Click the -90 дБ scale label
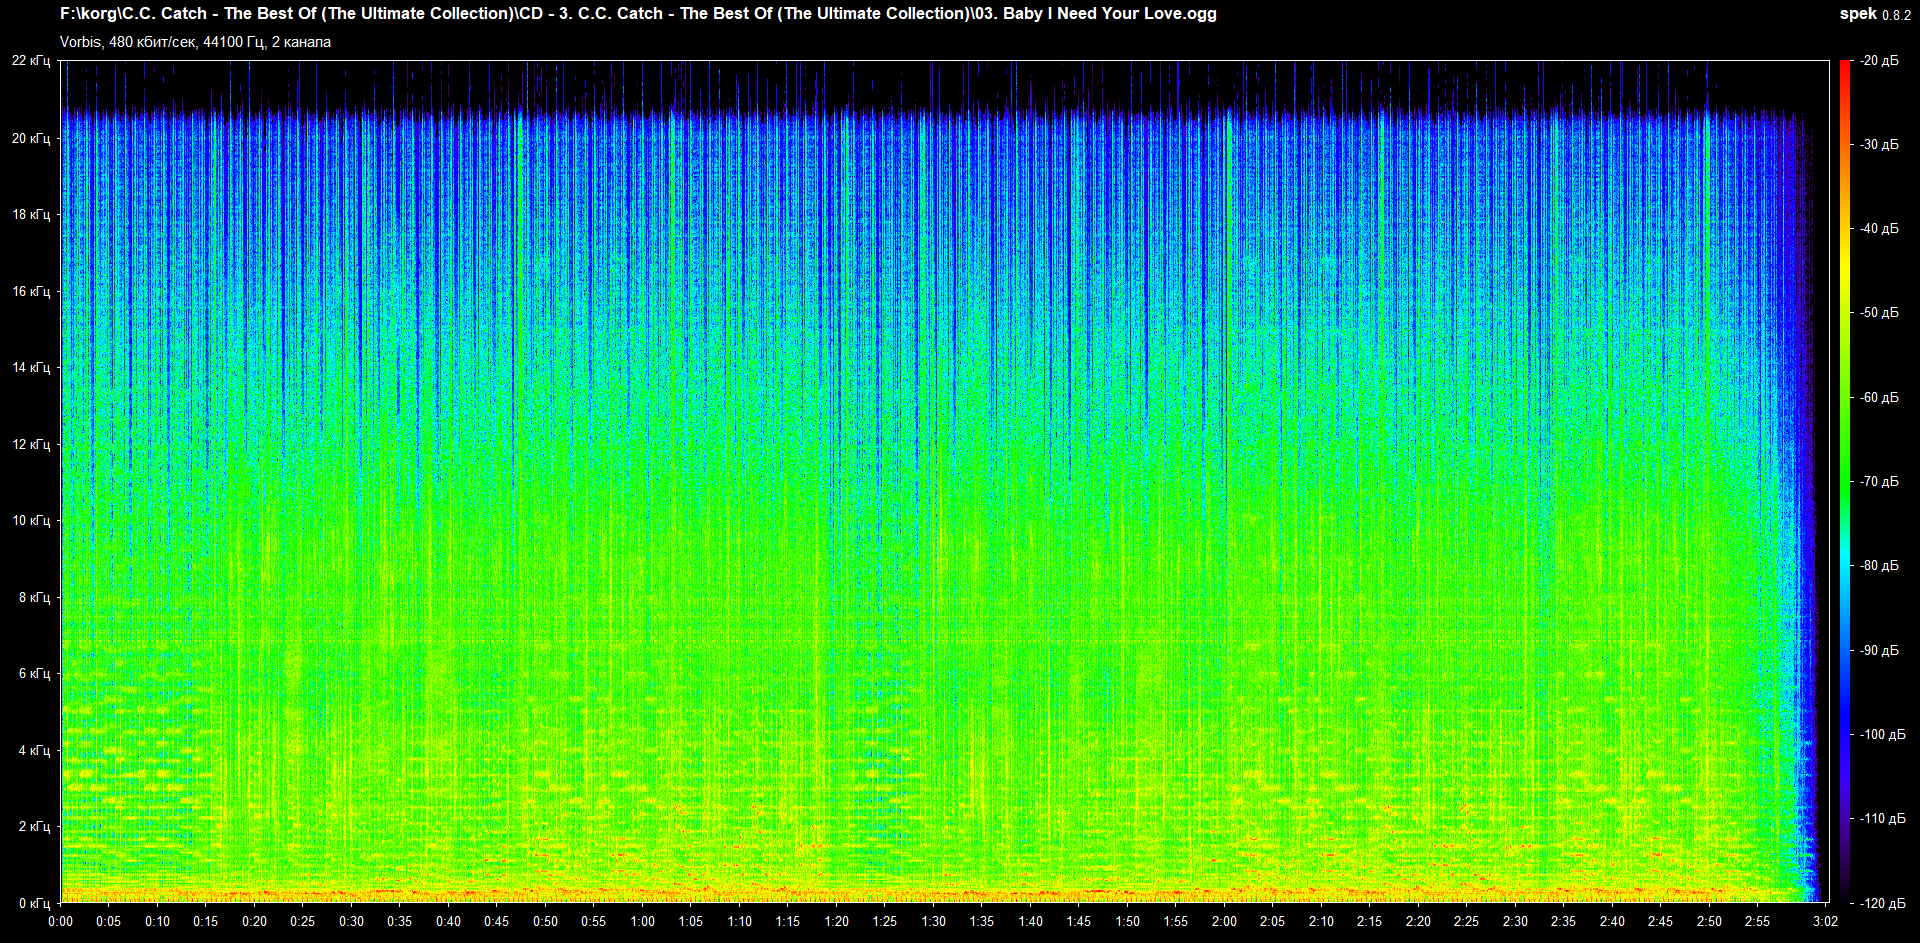The width and height of the screenshot is (1920, 943). coord(1879,651)
